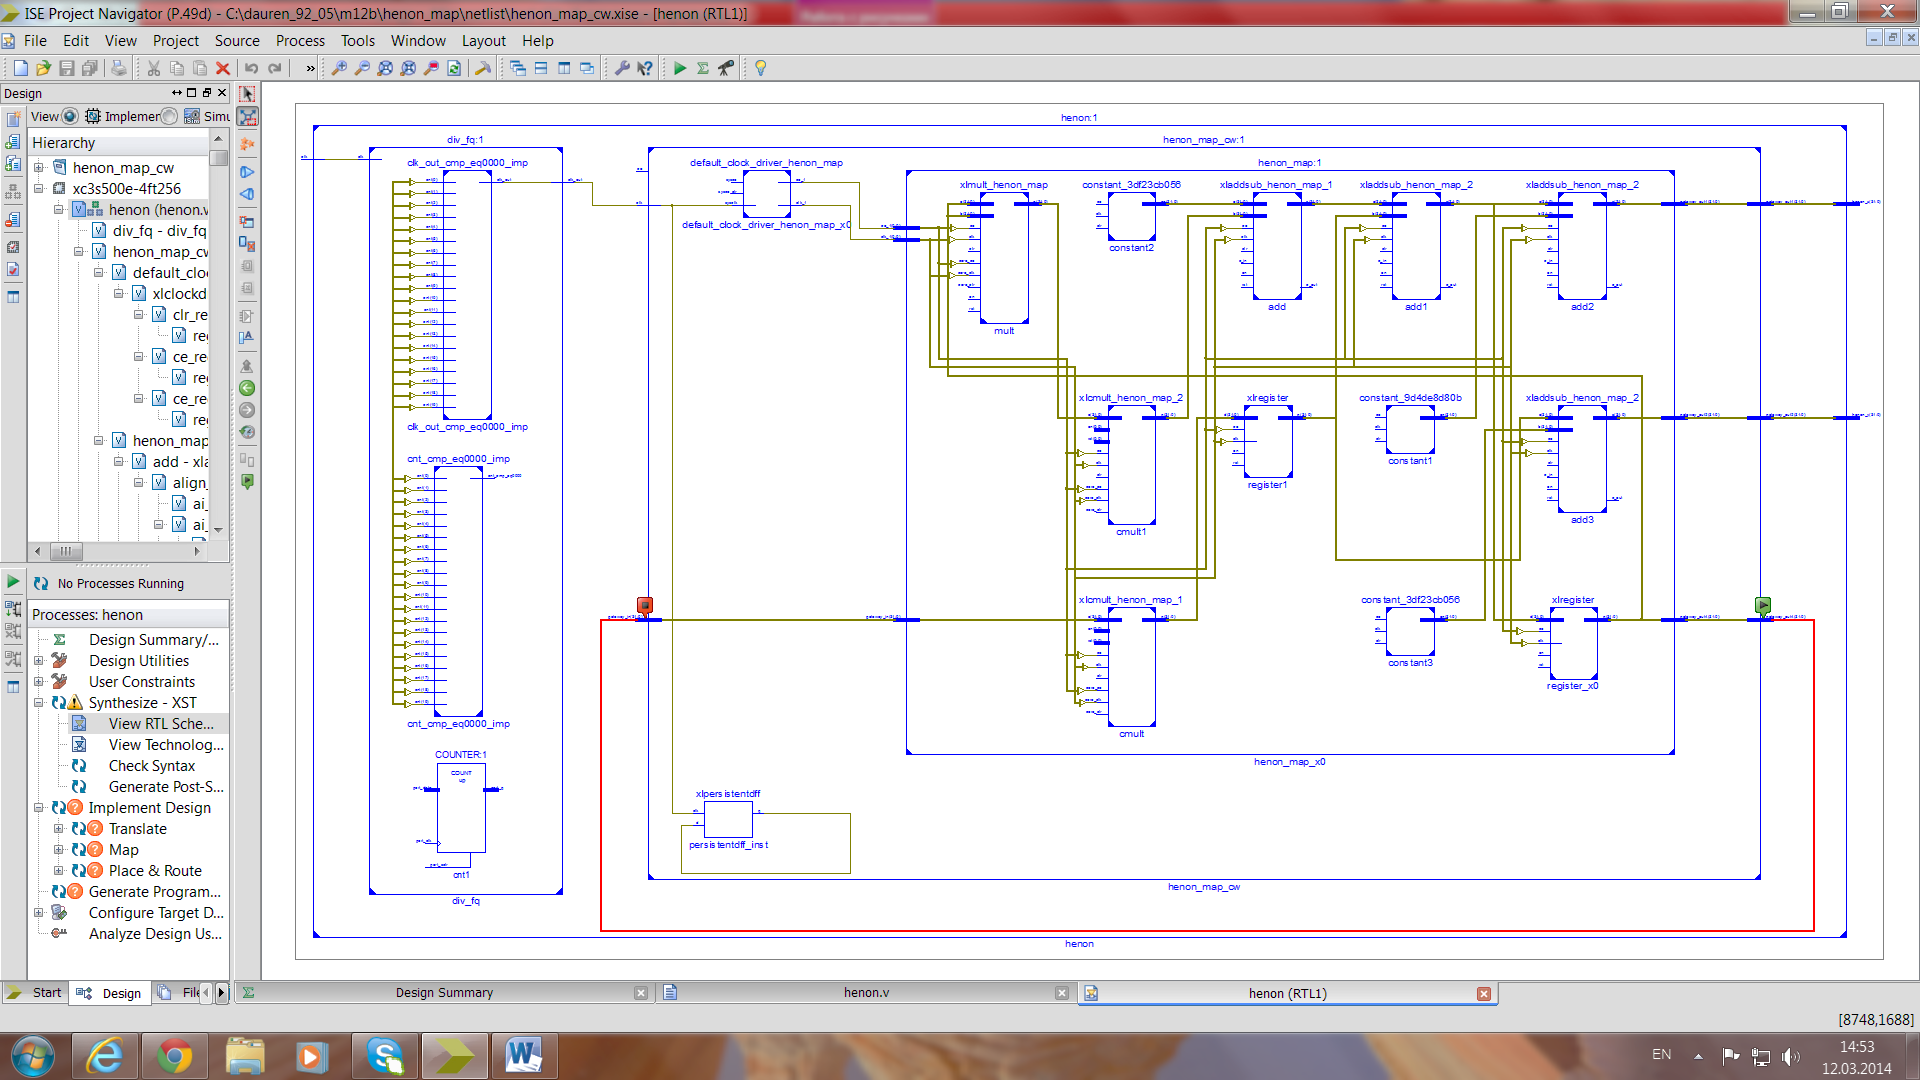Select the Implementation view radio button
The width and height of the screenshot is (1920, 1080).
point(71,116)
